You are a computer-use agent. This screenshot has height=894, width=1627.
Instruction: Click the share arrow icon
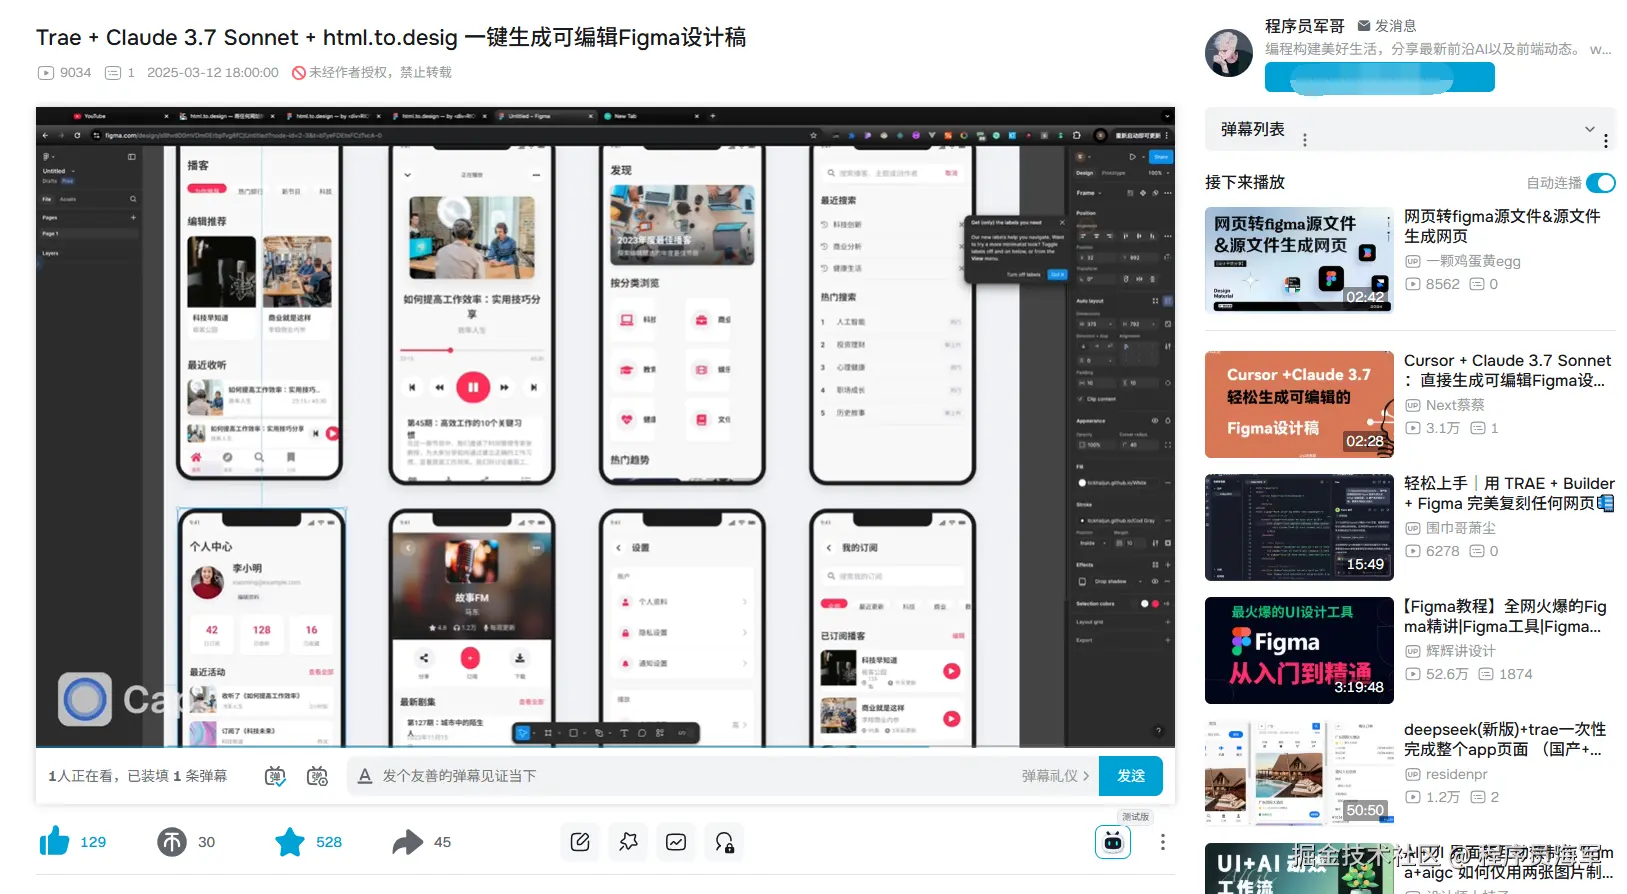(407, 842)
